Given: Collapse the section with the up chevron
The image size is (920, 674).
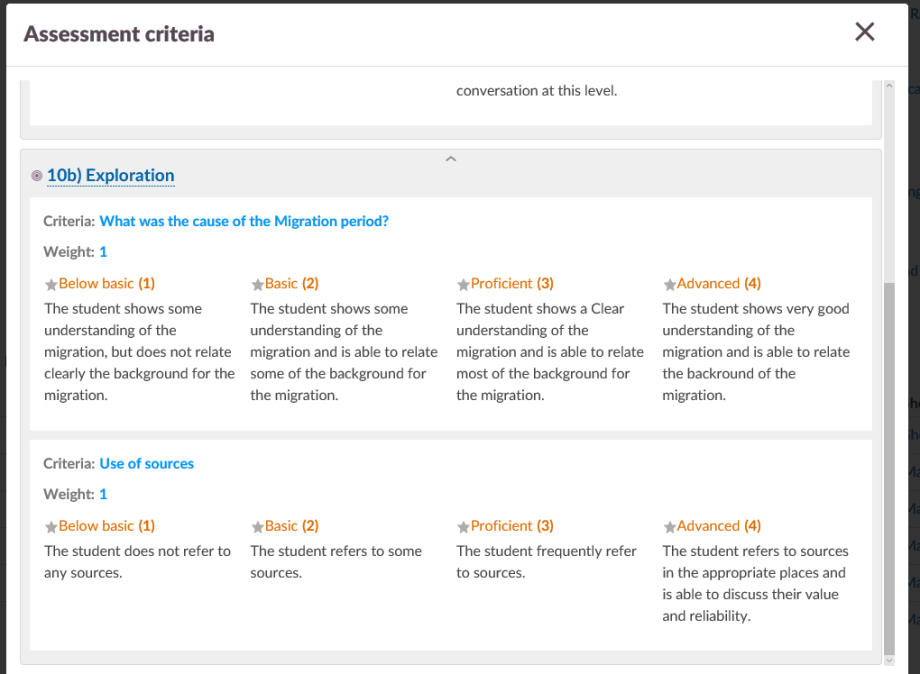Looking at the screenshot, I should [451, 158].
